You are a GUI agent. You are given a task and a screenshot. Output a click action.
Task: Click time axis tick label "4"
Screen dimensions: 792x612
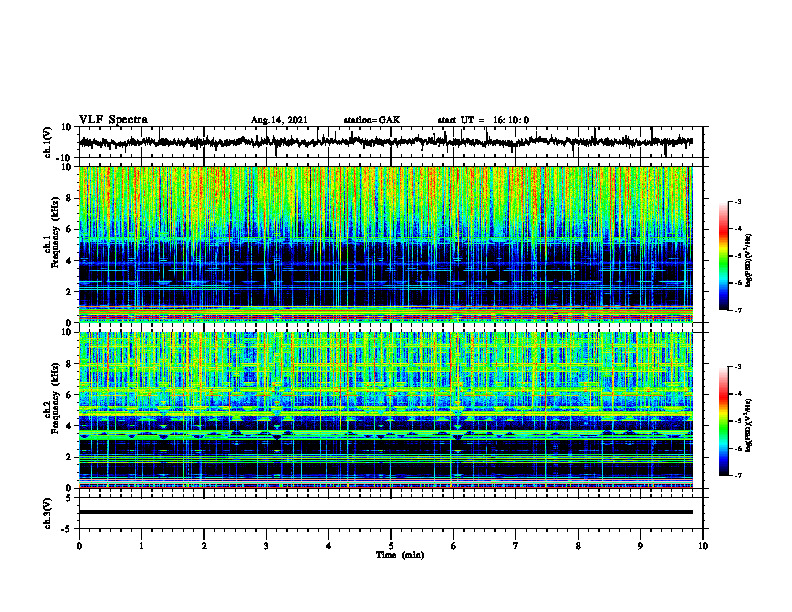(329, 546)
